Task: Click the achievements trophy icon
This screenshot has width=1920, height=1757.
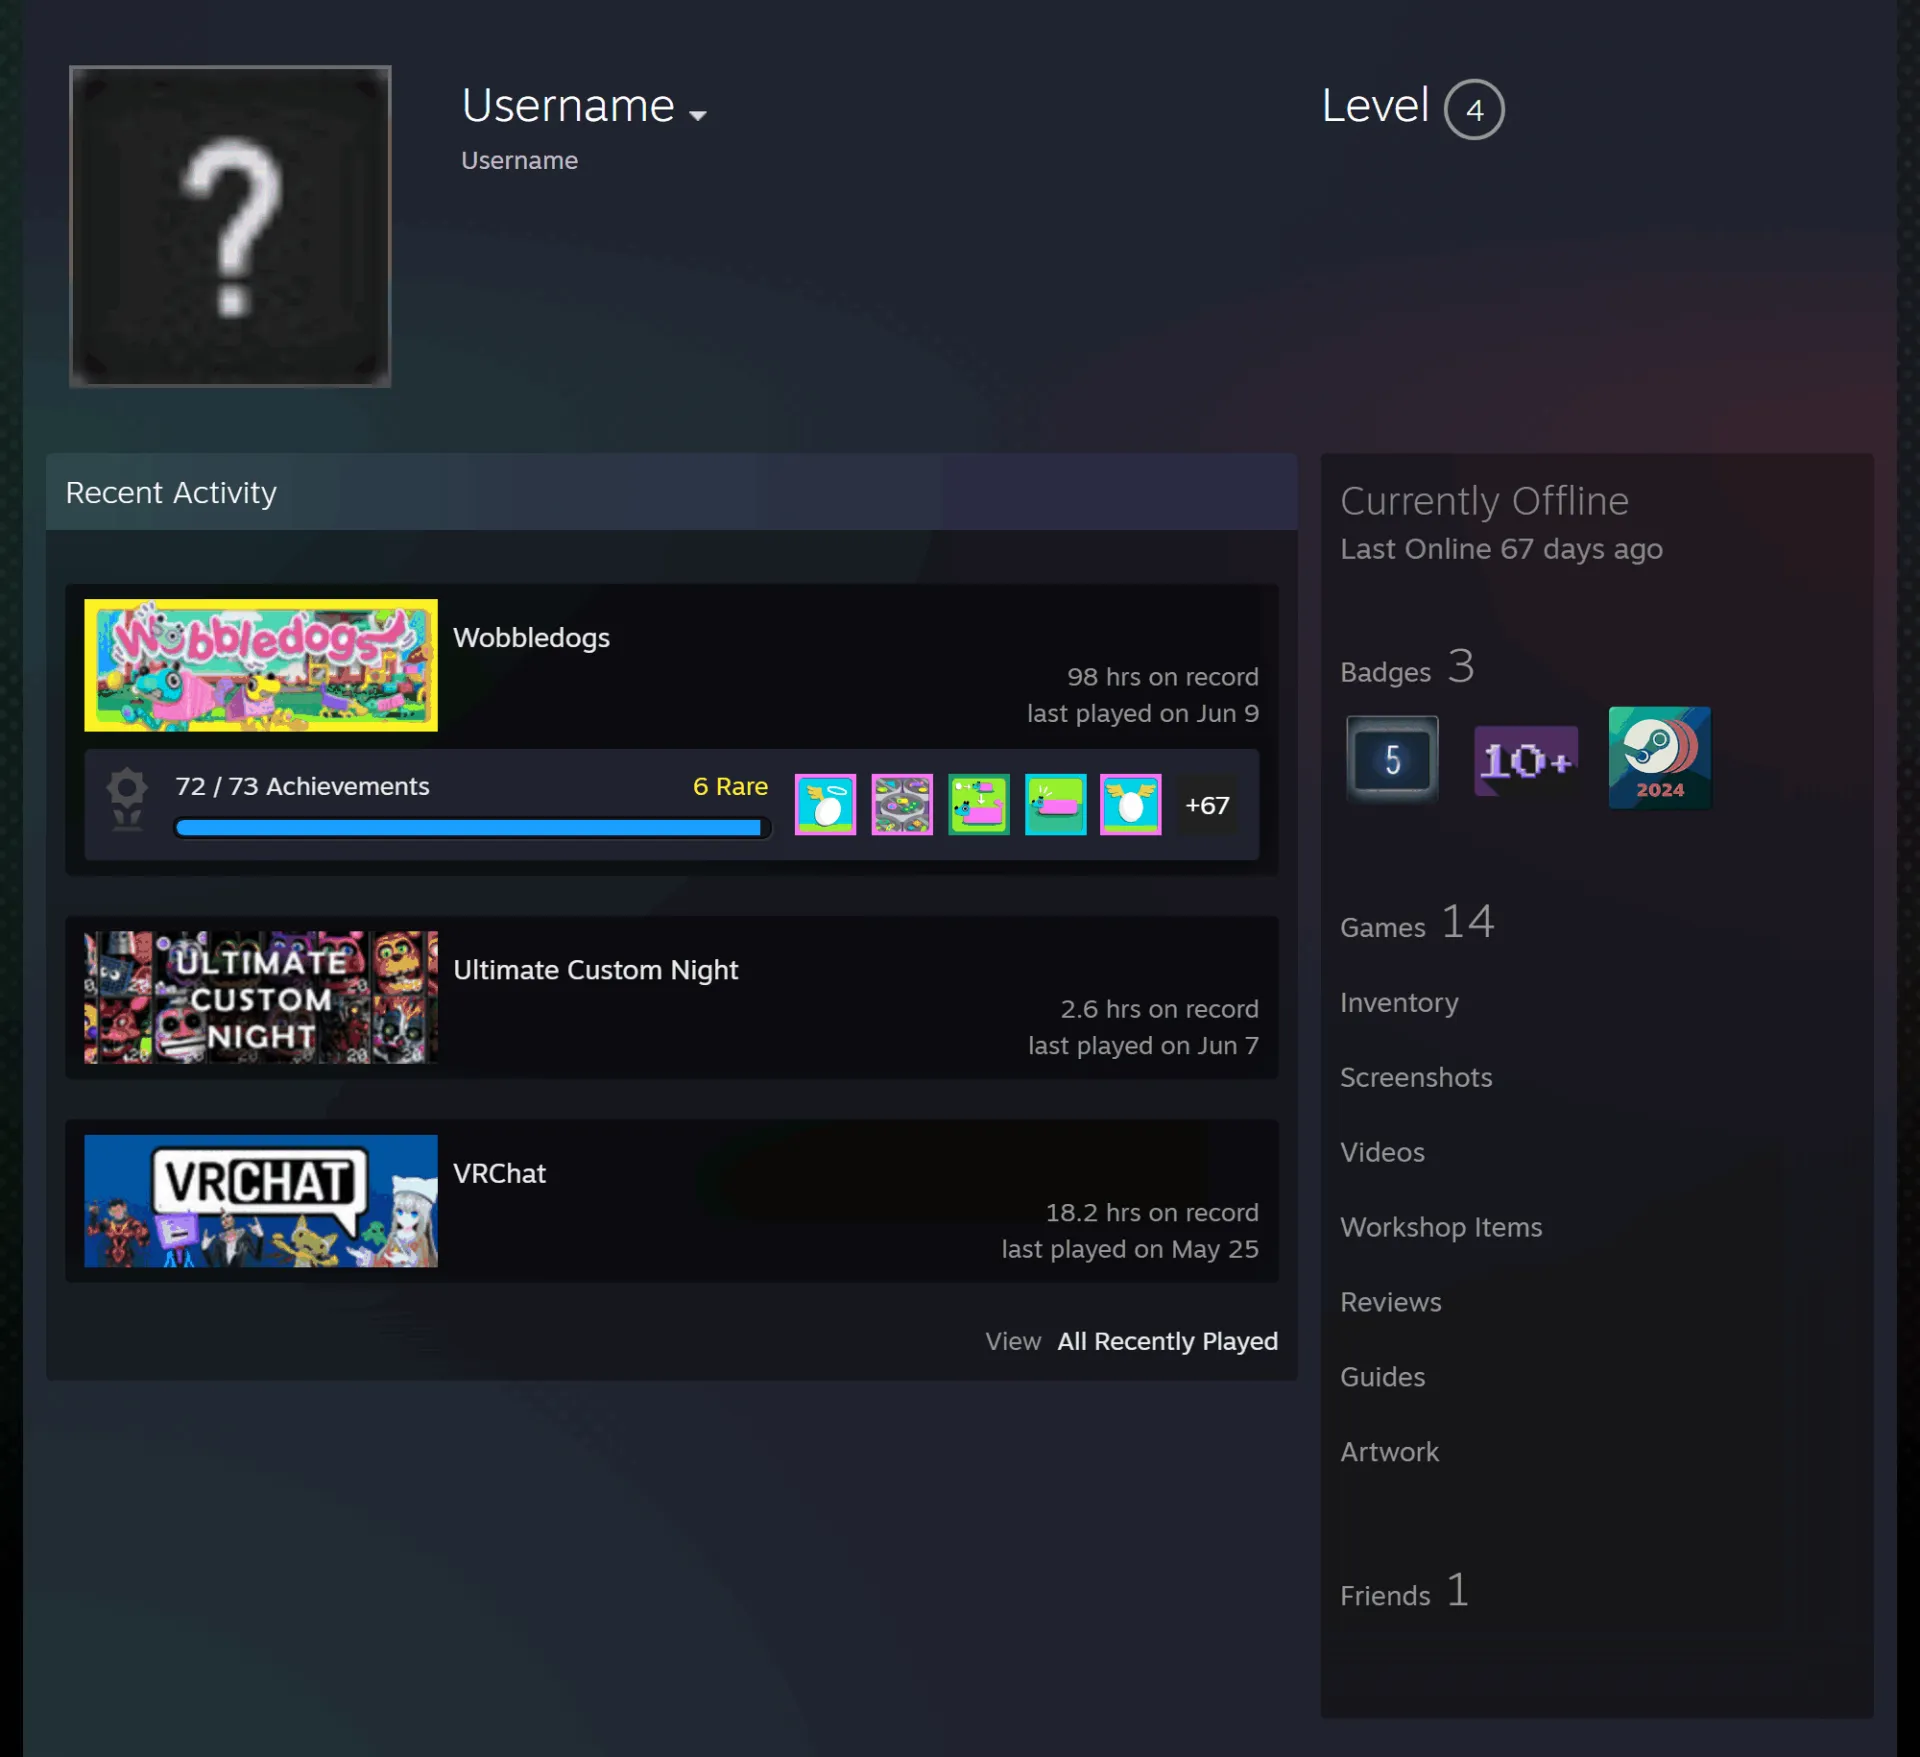Action: click(127, 798)
